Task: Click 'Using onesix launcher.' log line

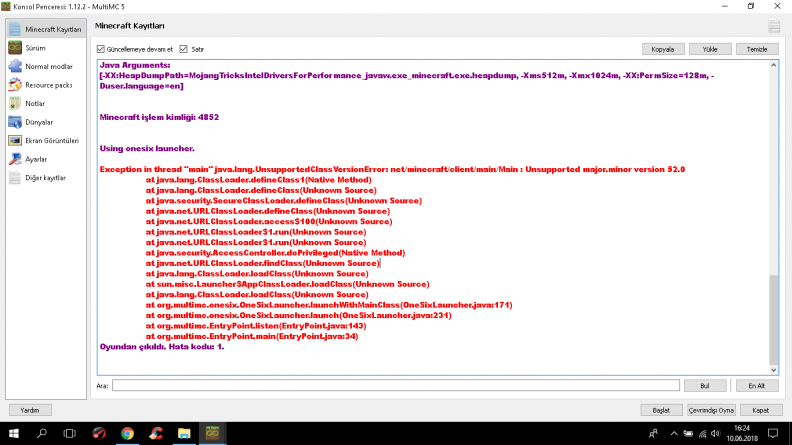Action: (147, 149)
